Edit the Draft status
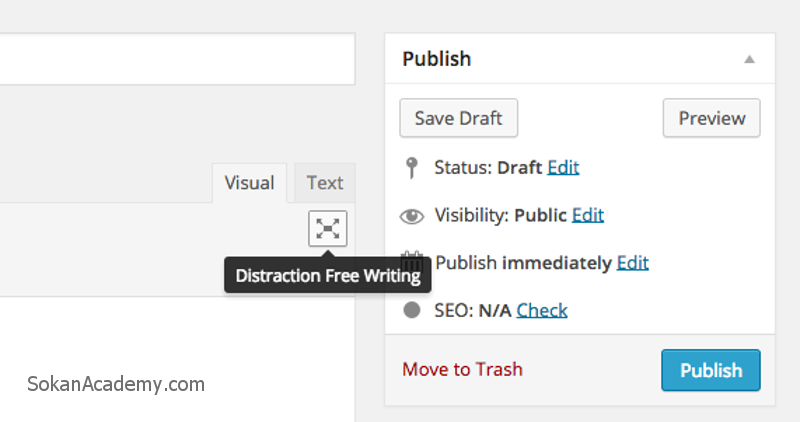Viewport: 800px width, 422px height. [x=563, y=167]
